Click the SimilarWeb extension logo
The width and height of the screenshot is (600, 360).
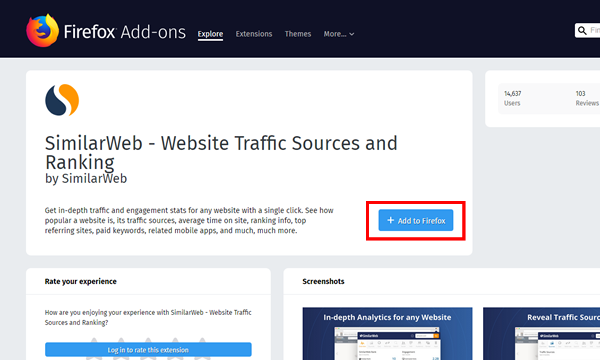pos(62,100)
